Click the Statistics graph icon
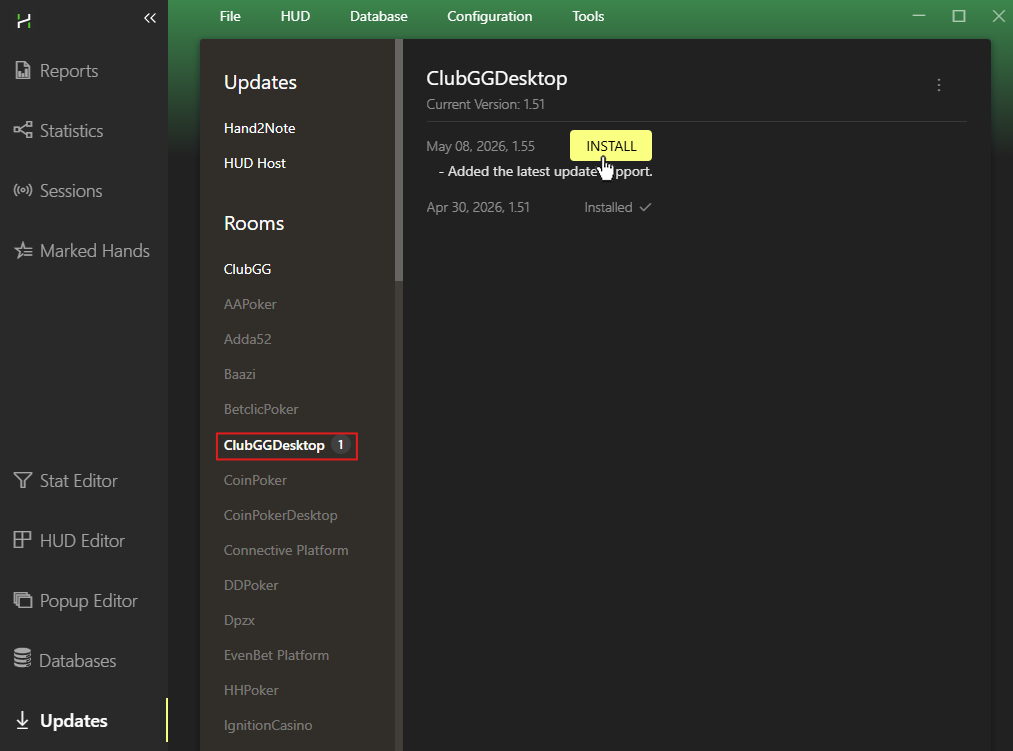This screenshot has width=1013, height=751. coord(23,130)
